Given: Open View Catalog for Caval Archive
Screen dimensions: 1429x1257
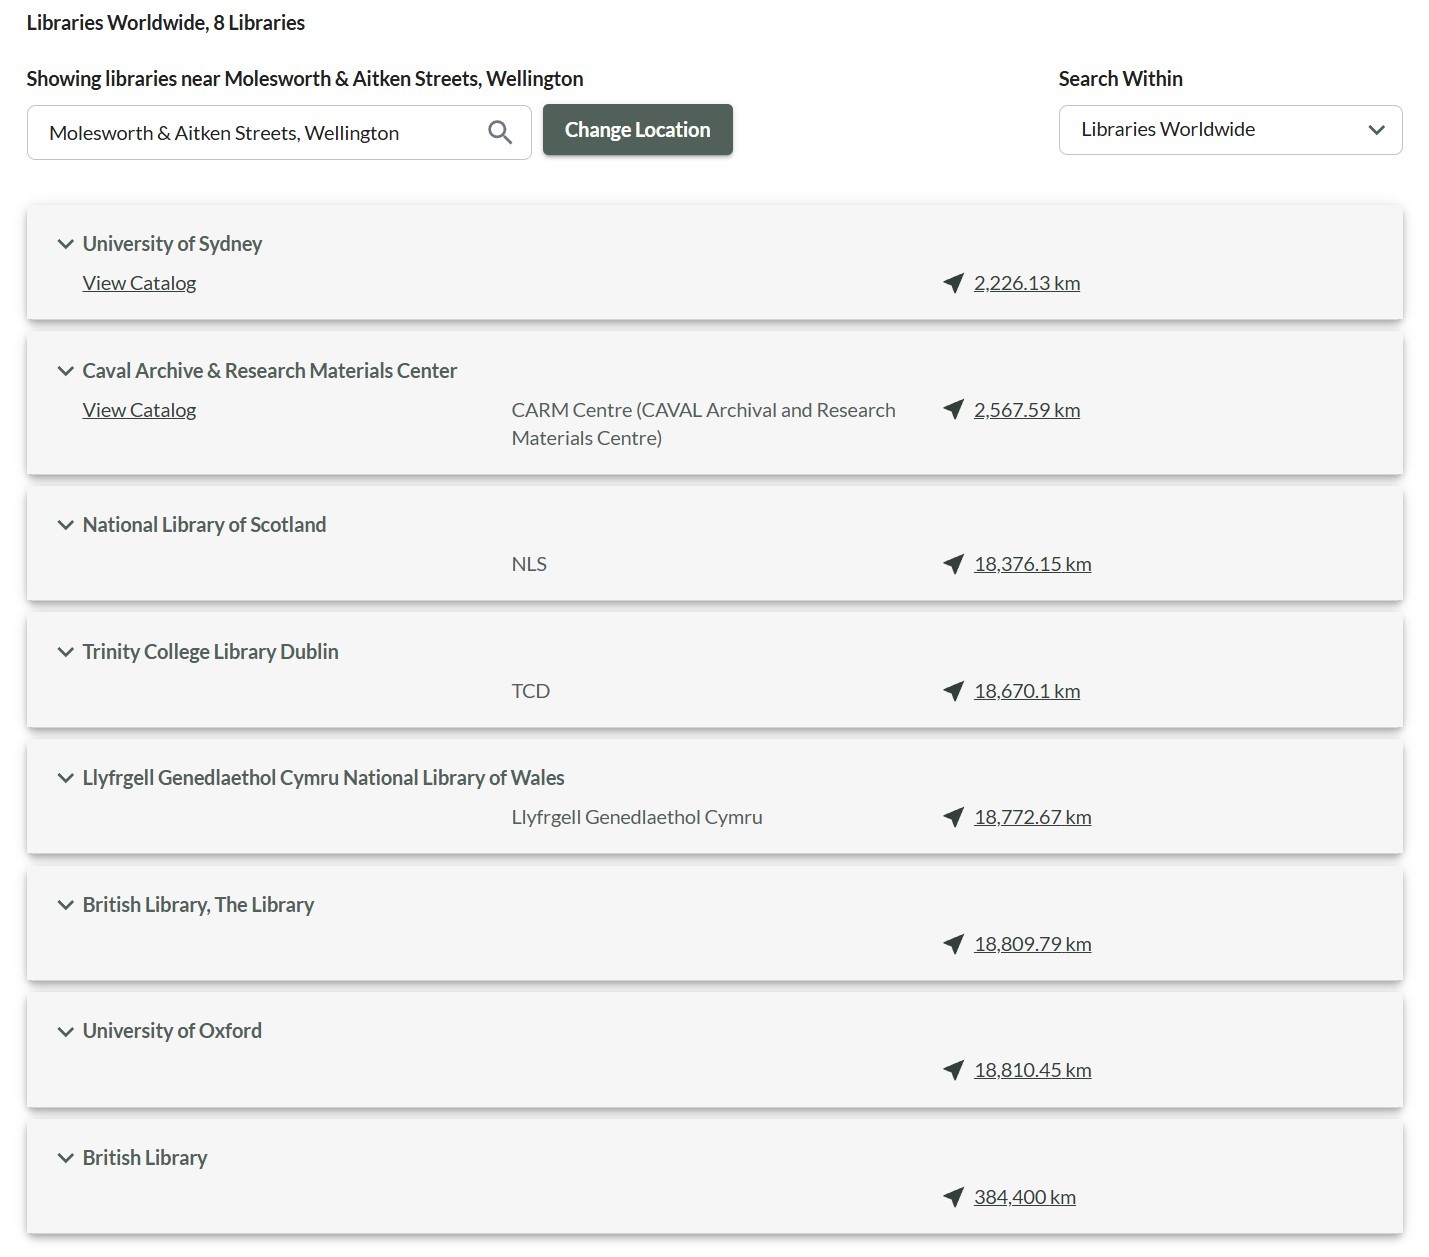Looking at the screenshot, I should [139, 410].
